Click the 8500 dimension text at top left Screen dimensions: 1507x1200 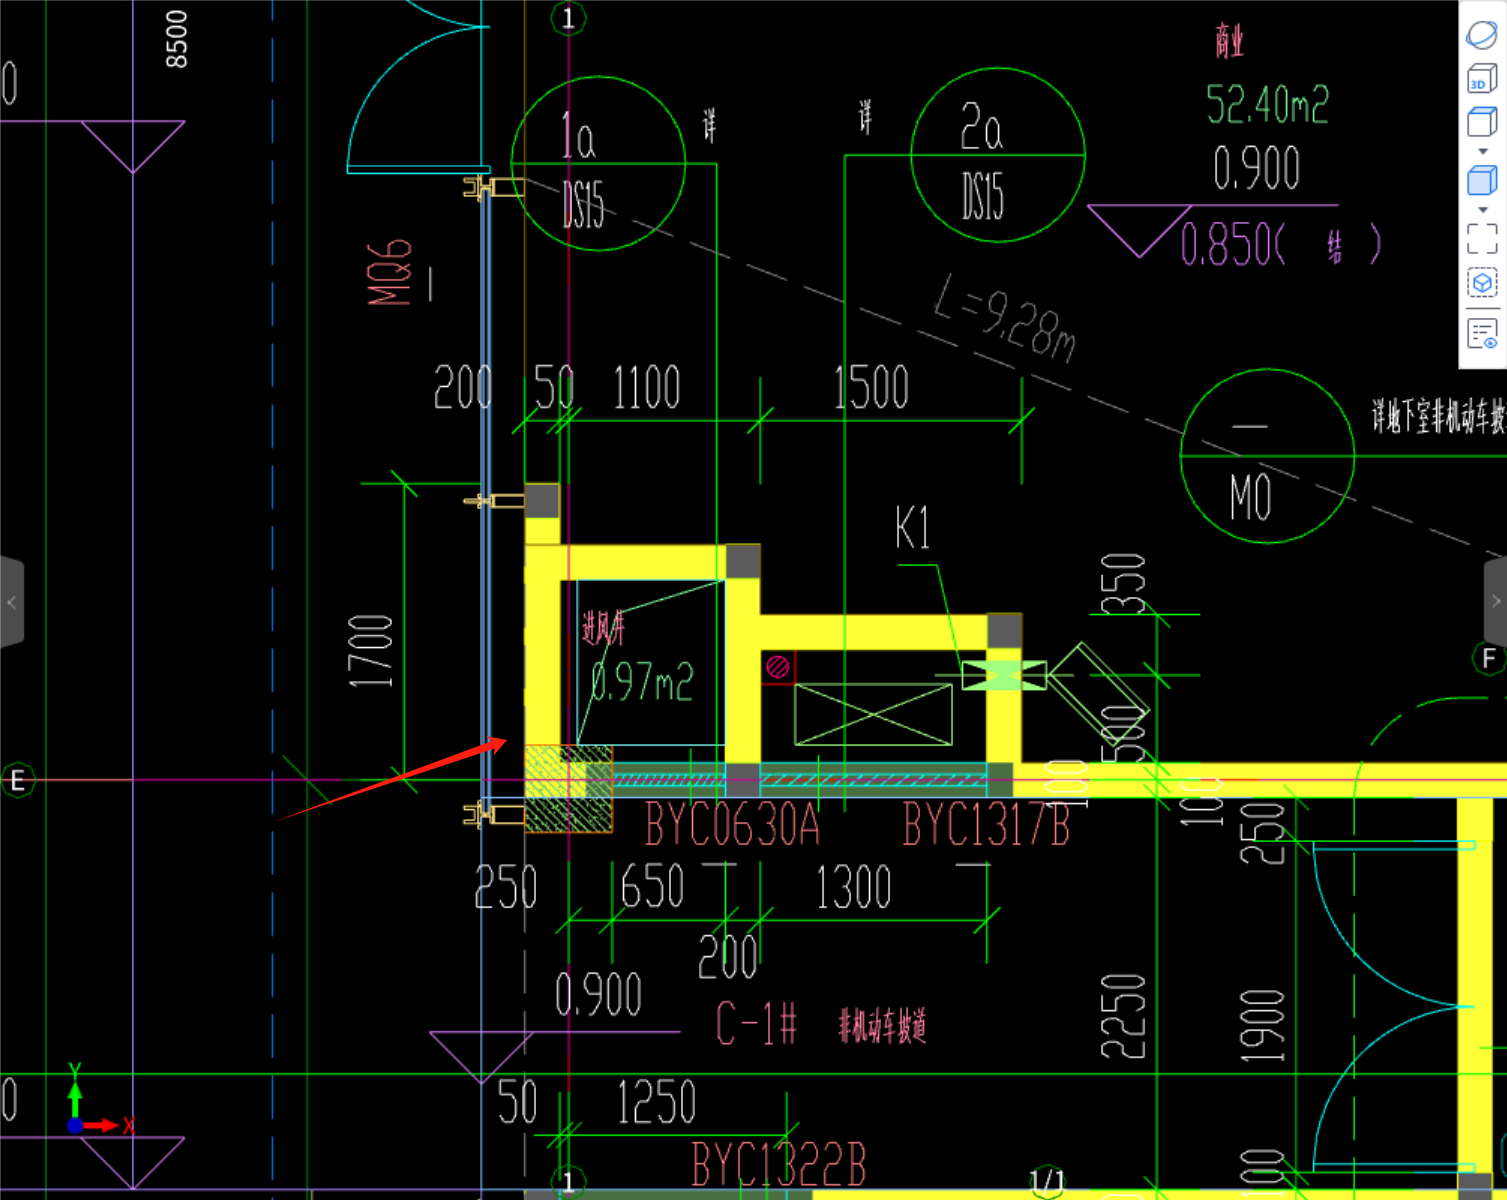pyautogui.click(x=176, y=39)
